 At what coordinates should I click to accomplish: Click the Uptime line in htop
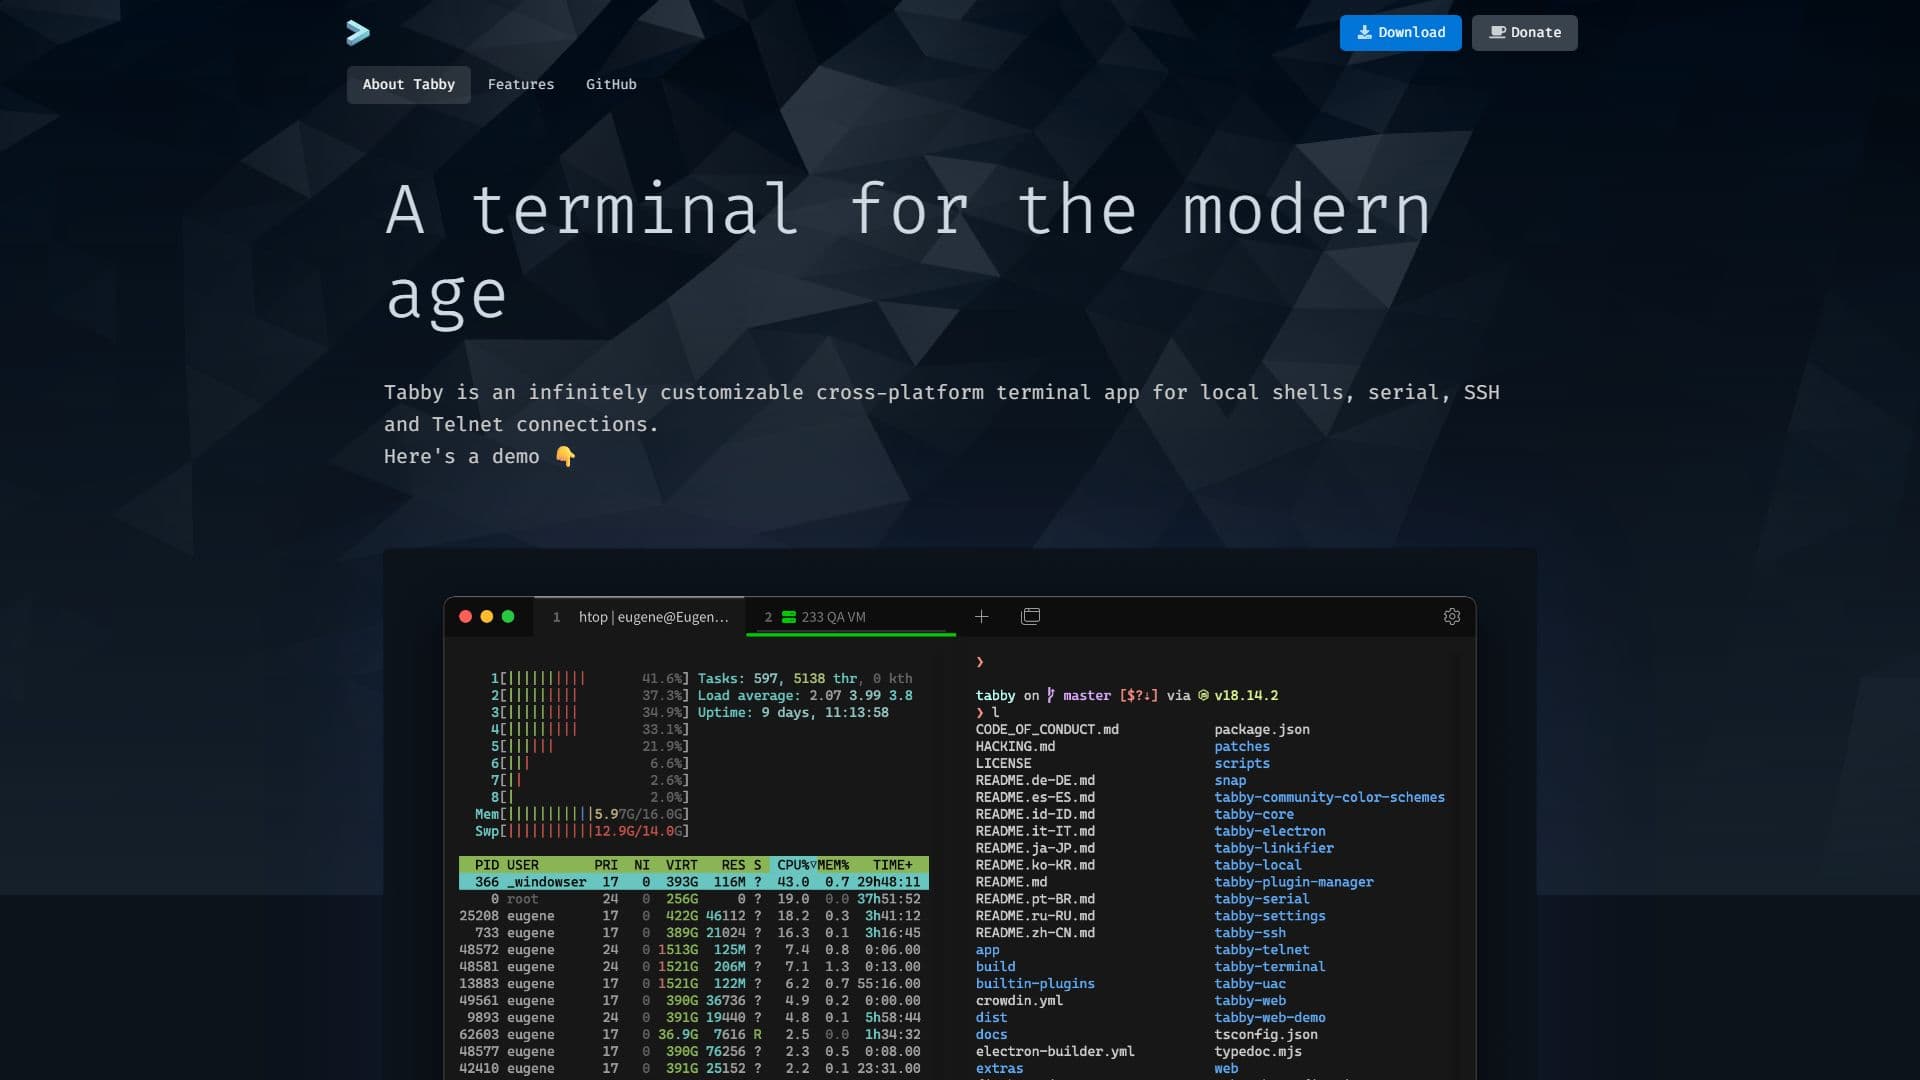pos(793,712)
